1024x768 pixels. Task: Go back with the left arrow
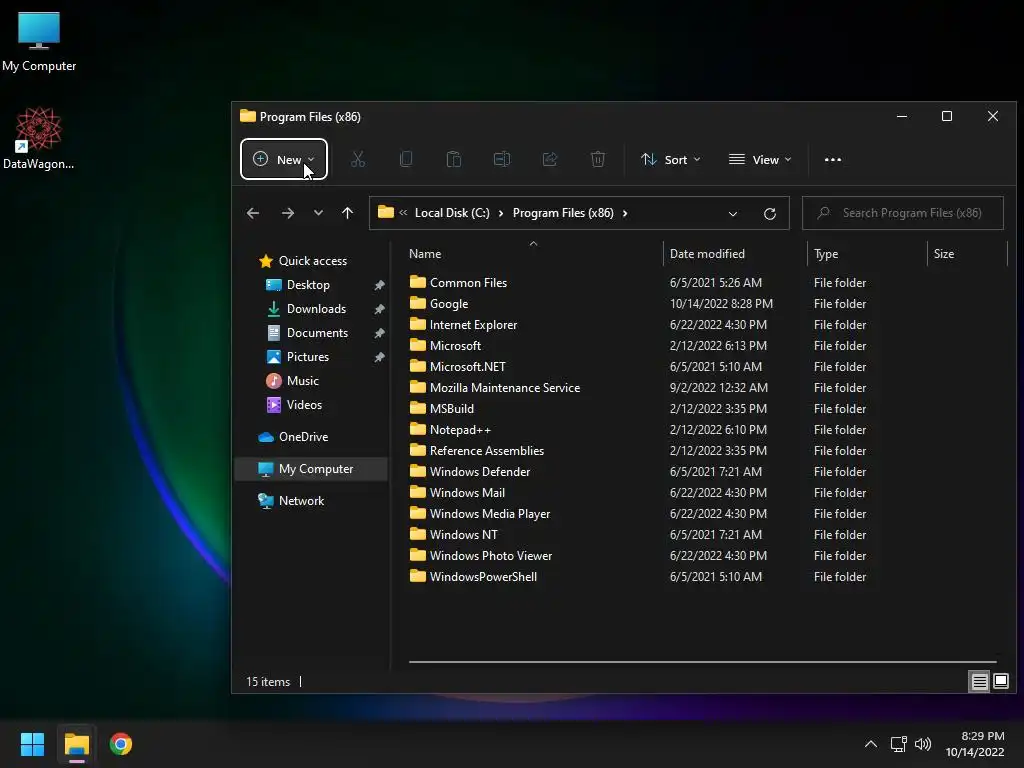[x=253, y=213]
